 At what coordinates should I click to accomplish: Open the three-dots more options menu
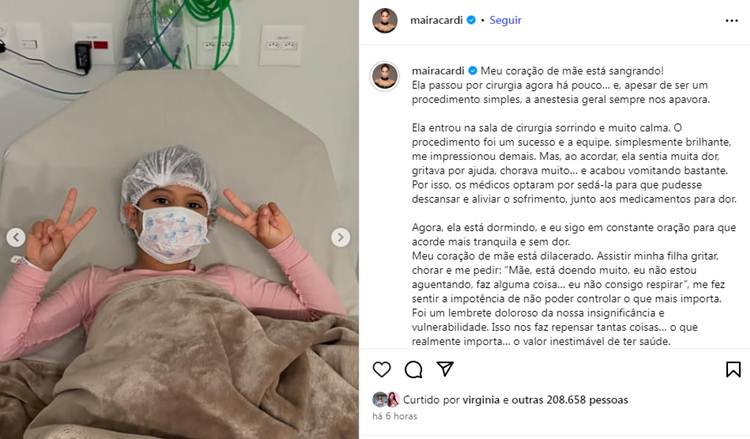tap(732, 21)
